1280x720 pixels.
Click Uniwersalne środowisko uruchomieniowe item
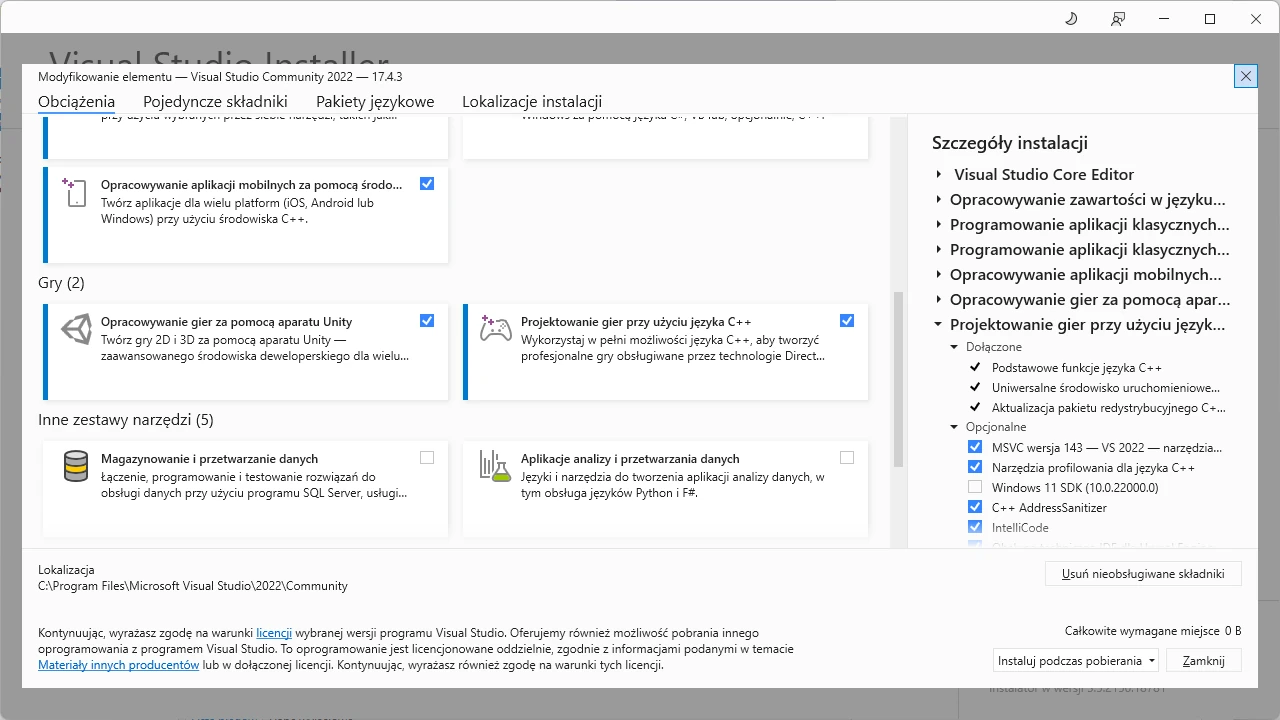(1106, 387)
